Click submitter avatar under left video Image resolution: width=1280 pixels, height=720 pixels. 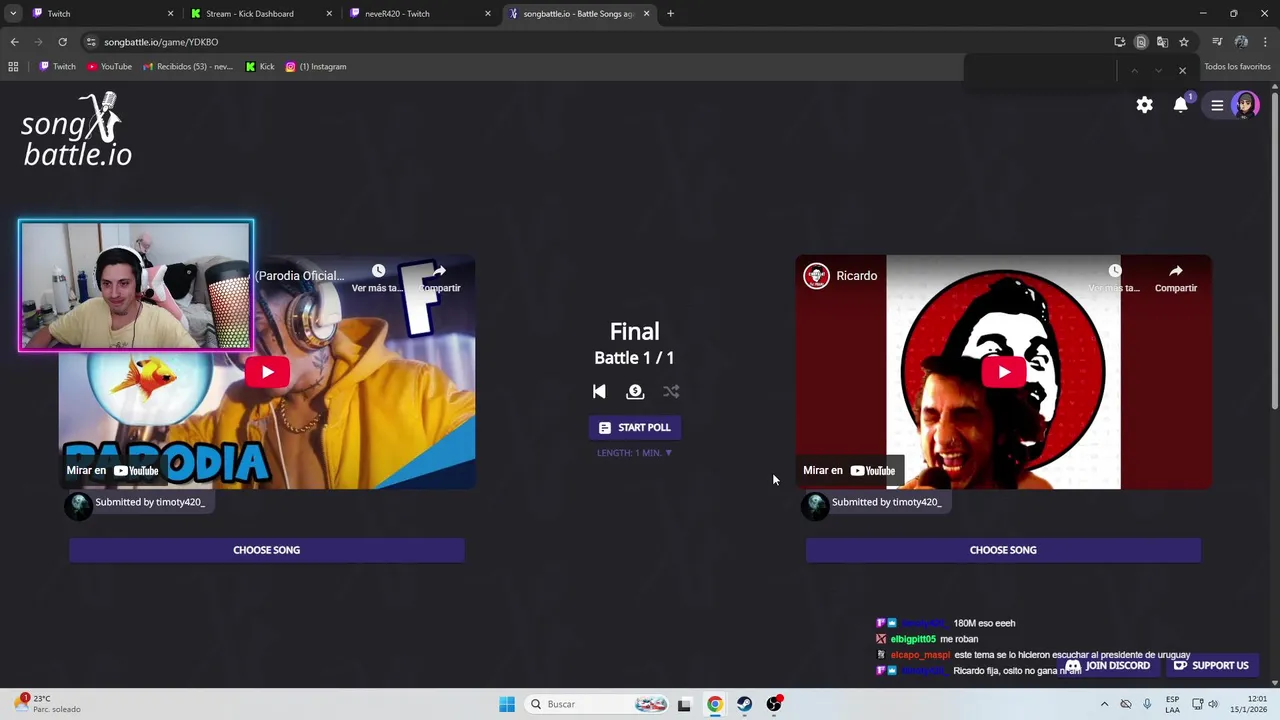point(78,506)
